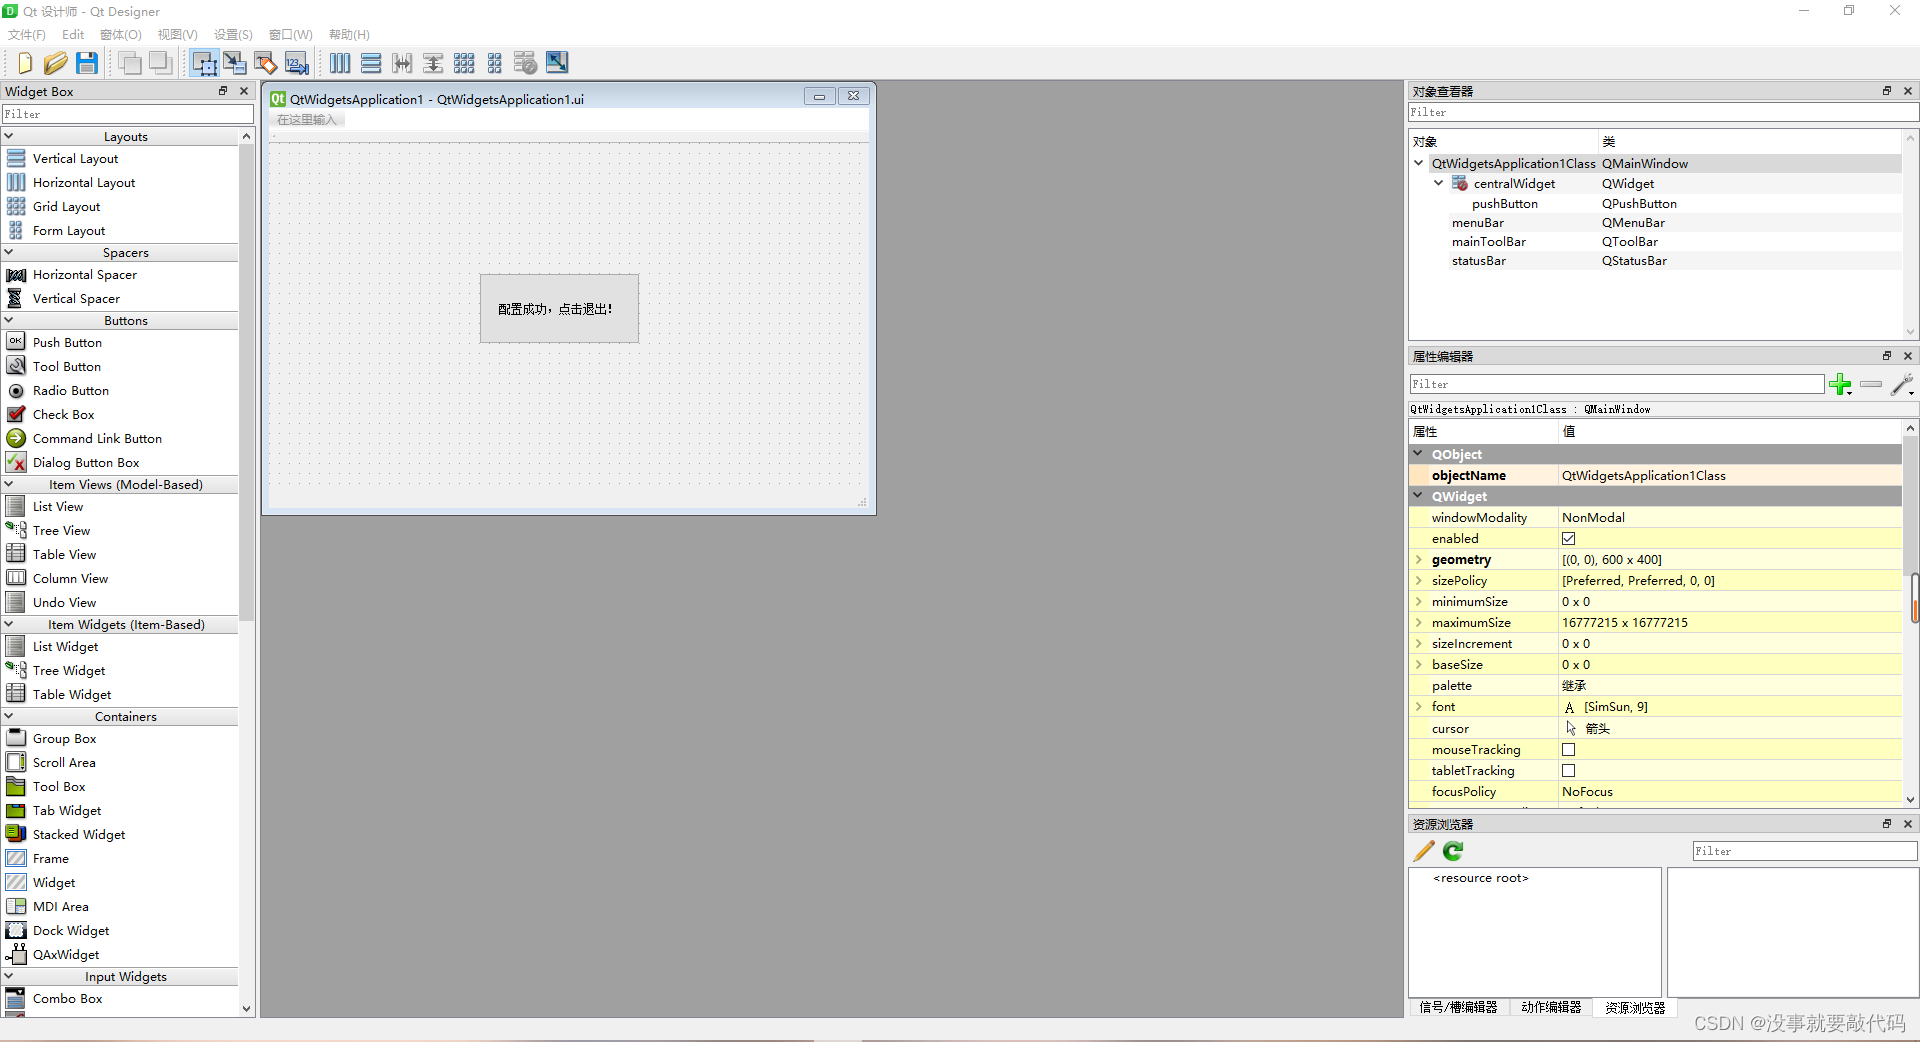Click Send to Back toolbar icon
Image resolution: width=1920 pixels, height=1042 pixels.
click(129, 63)
